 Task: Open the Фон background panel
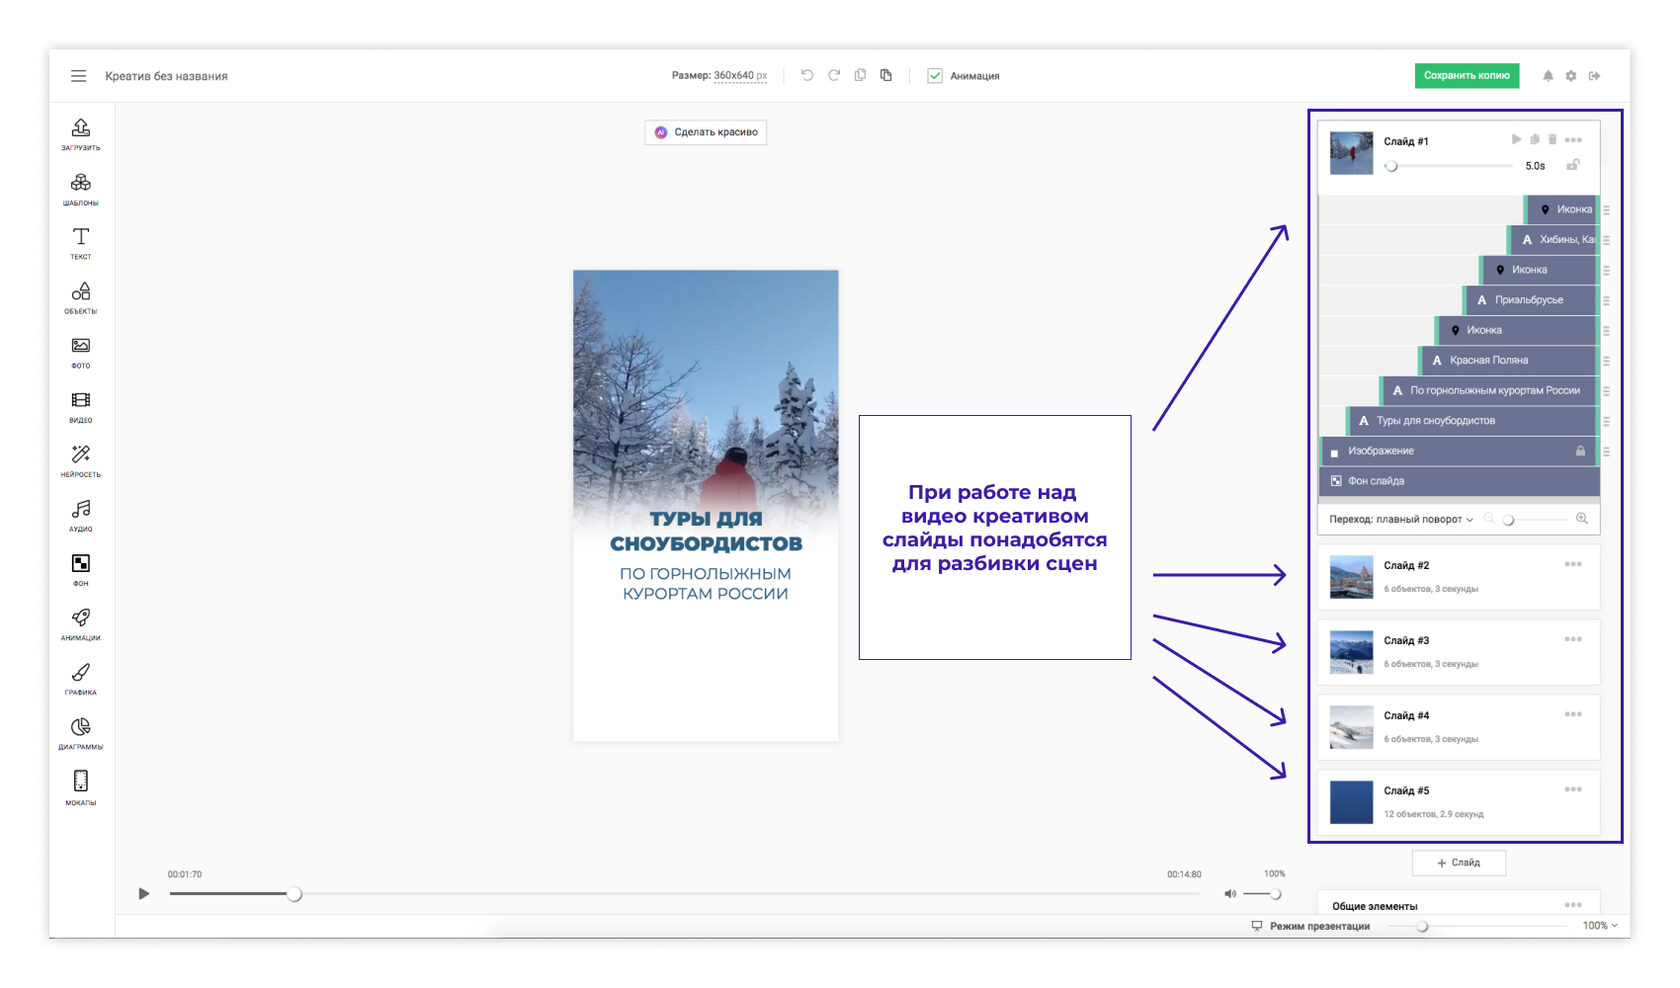point(81,570)
